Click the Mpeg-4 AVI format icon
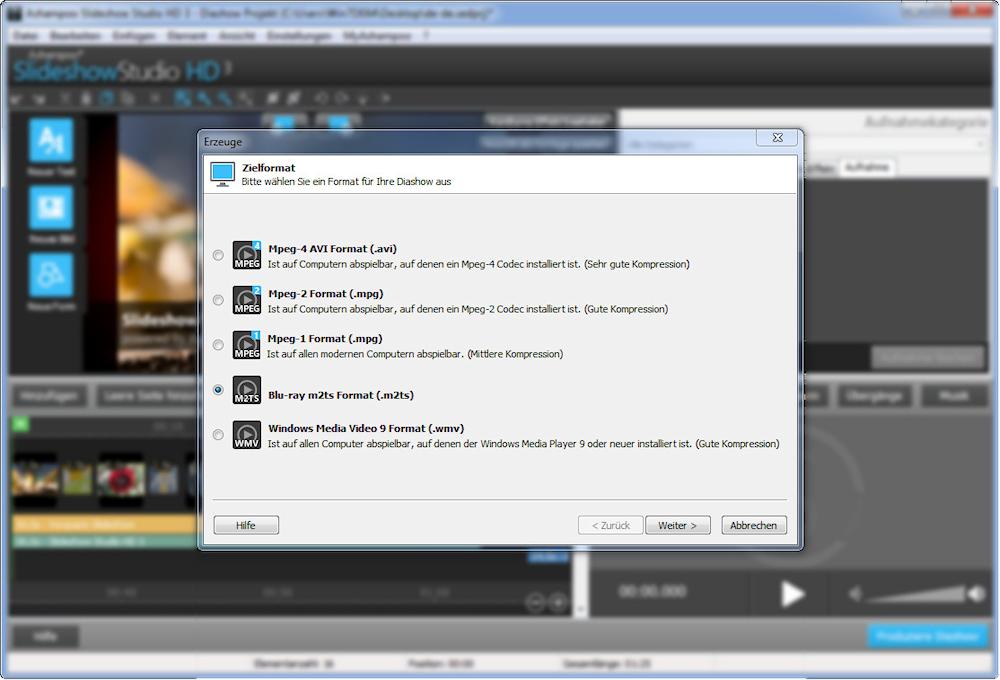Screen dimensions: 1000x680 pyautogui.click(x=247, y=255)
